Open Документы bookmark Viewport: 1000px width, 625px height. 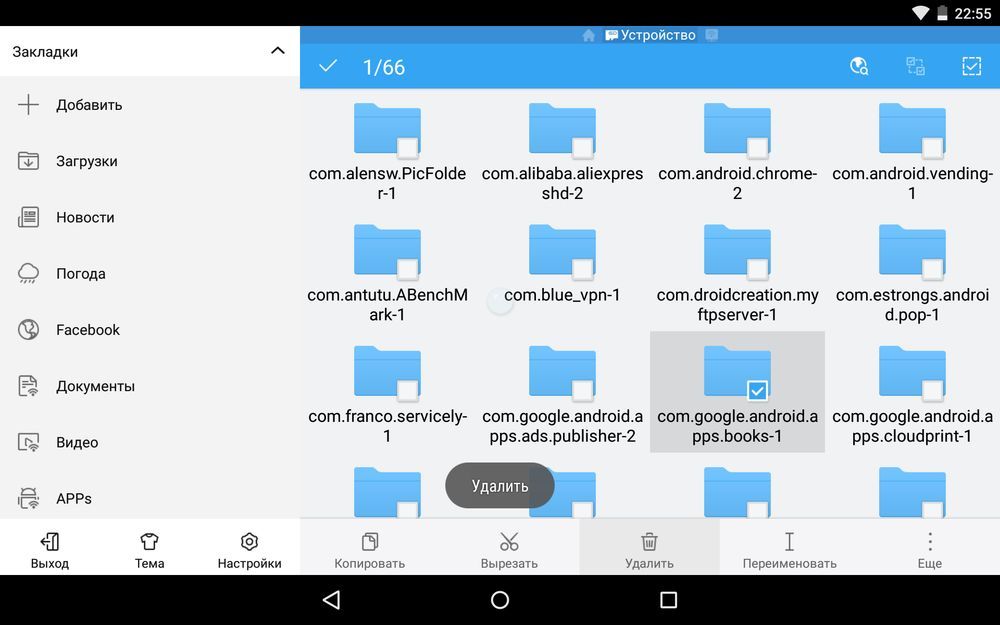coord(150,386)
